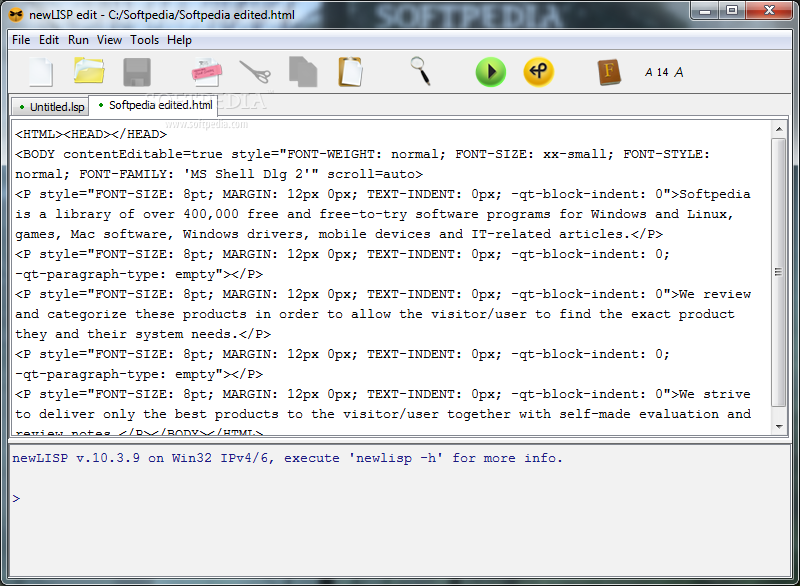800x586 pixels.
Task: Run the script with the green play button
Action: (491, 72)
